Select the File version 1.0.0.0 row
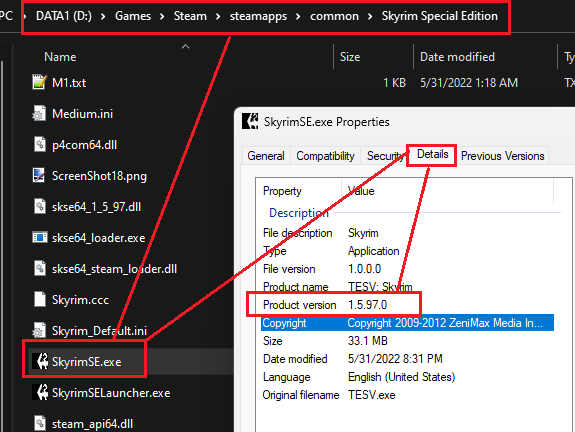Screen dimensions: 575x432 407,269
